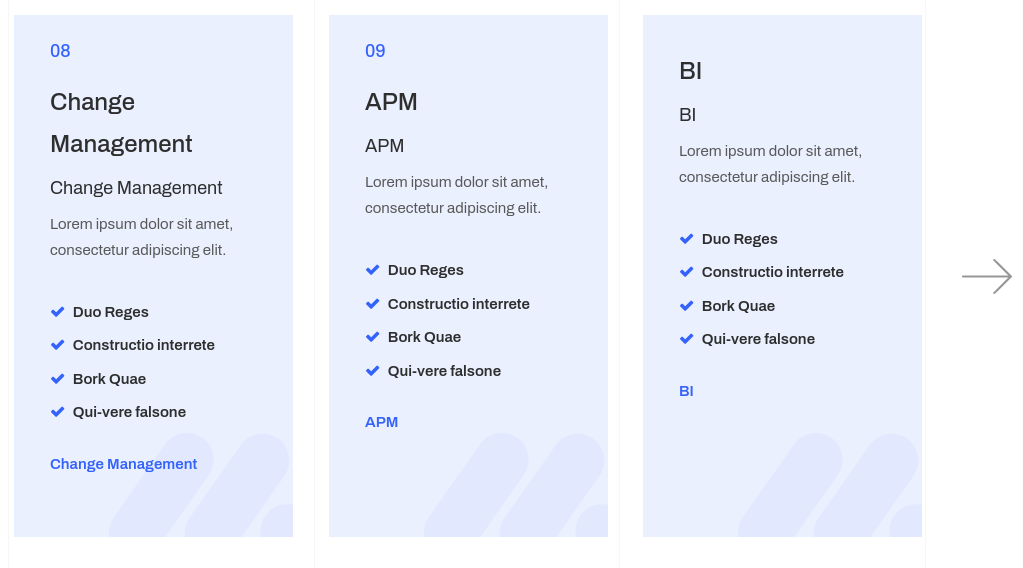The height and width of the screenshot is (568, 1023).
Task: Open the blue APM link
Action: coord(381,422)
